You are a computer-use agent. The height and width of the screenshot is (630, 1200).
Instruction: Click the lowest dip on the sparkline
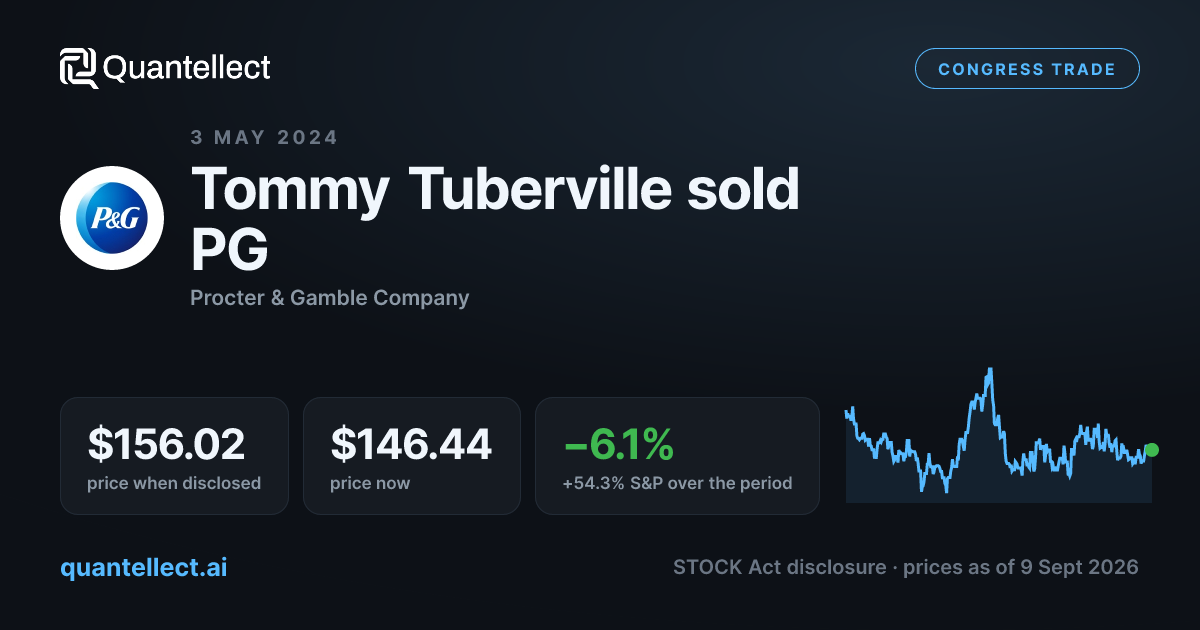point(946,490)
